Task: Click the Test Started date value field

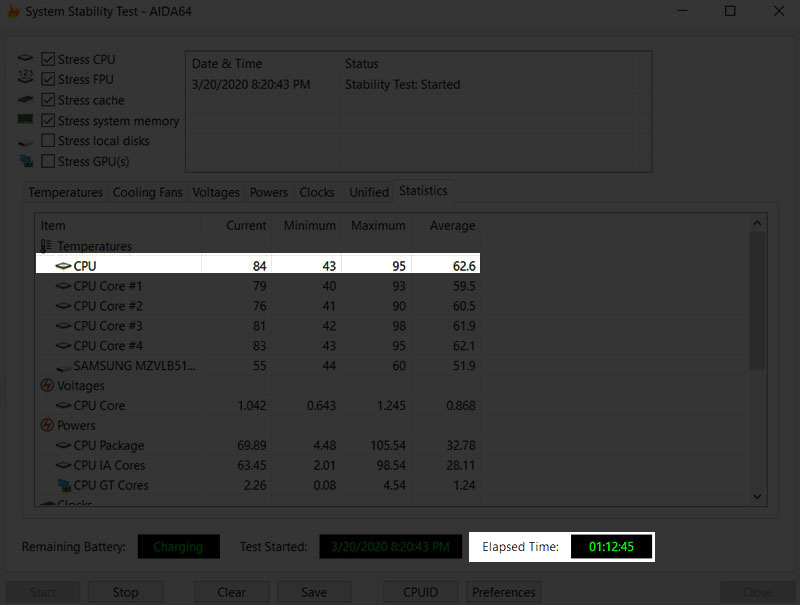Action: pos(390,546)
